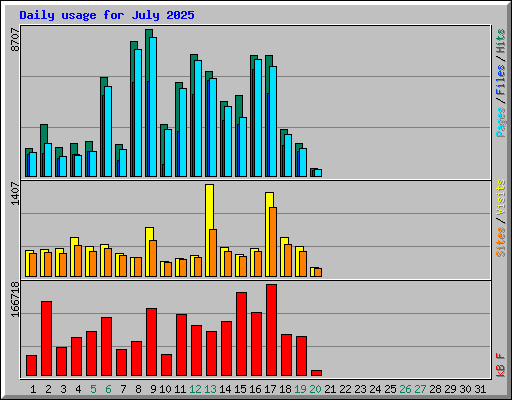Select day 4 on the date axis
The image size is (512, 400).
[x=78, y=389]
